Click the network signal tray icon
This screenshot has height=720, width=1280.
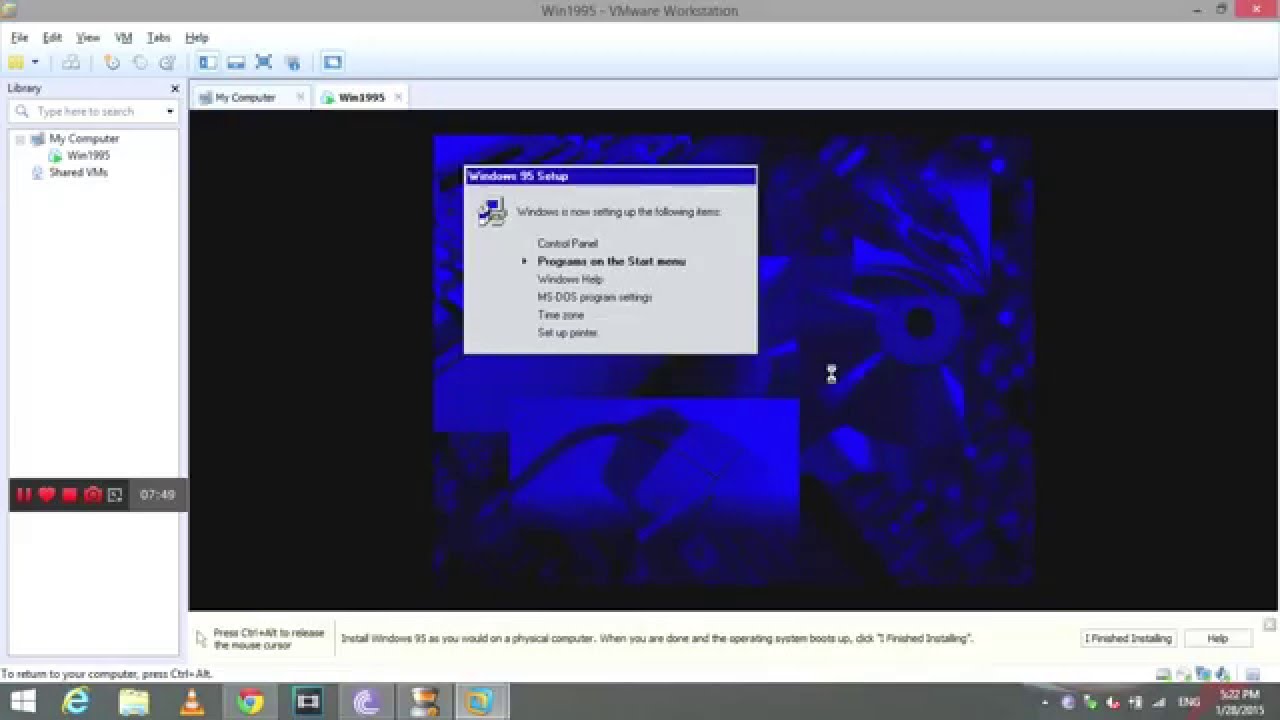point(1159,702)
